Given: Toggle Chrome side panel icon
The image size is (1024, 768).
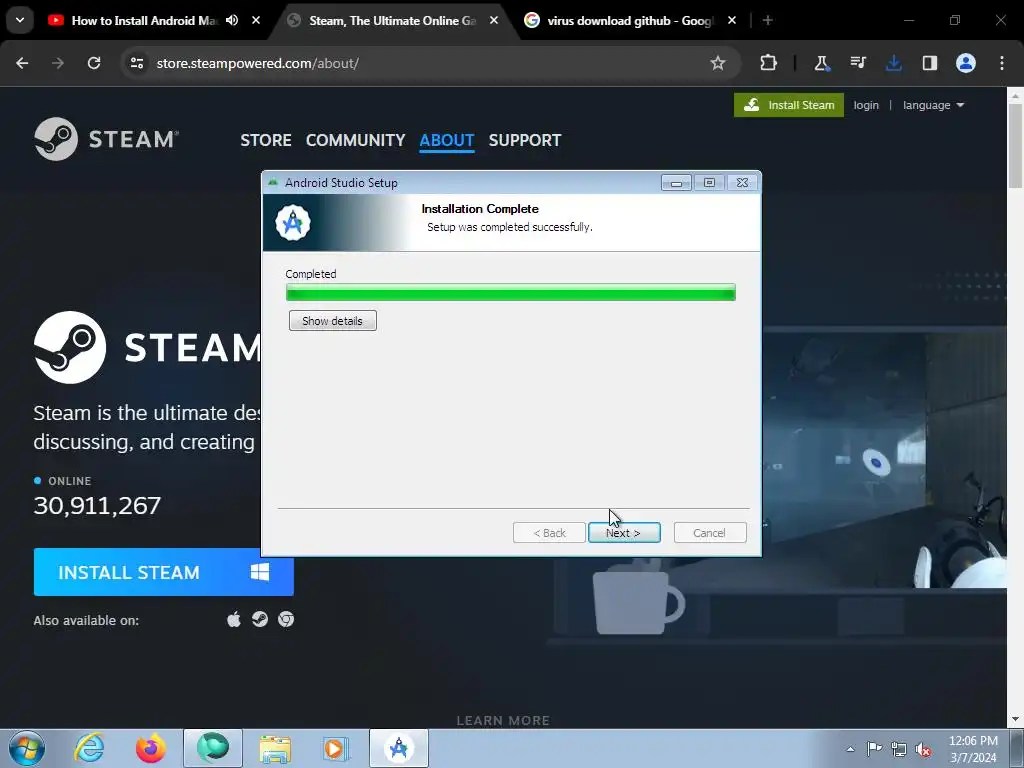Looking at the screenshot, I should 929,63.
